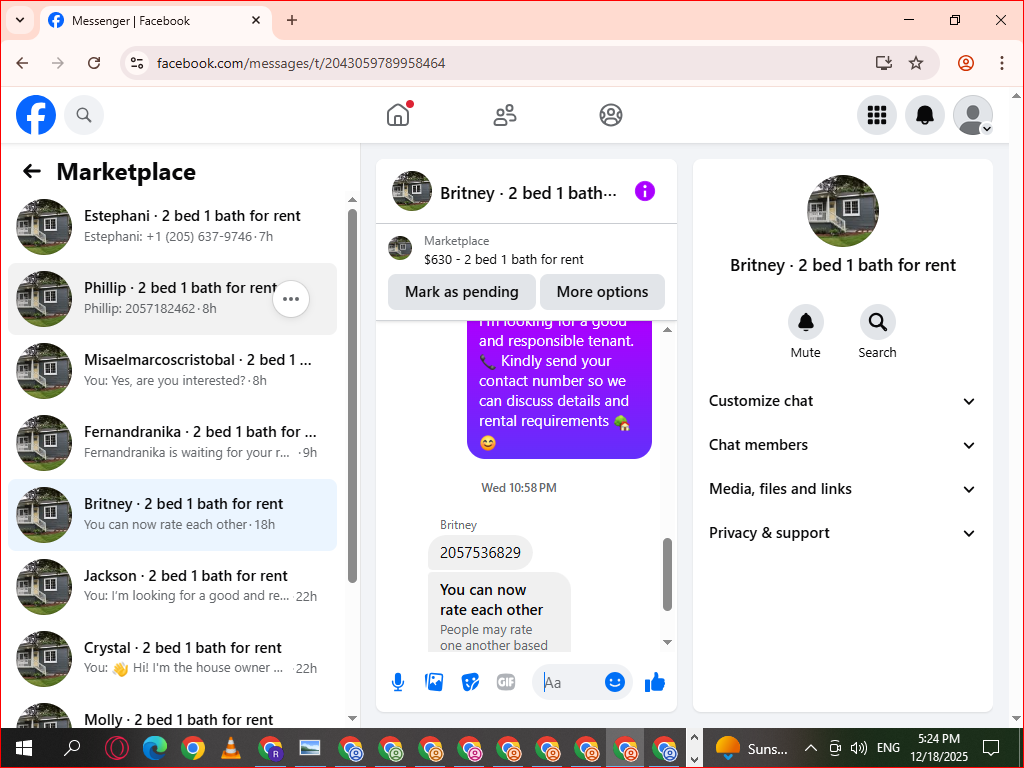Screen dimensions: 1024x768
Task: Click the conversation list scrollbar
Action: [x=352, y=396]
